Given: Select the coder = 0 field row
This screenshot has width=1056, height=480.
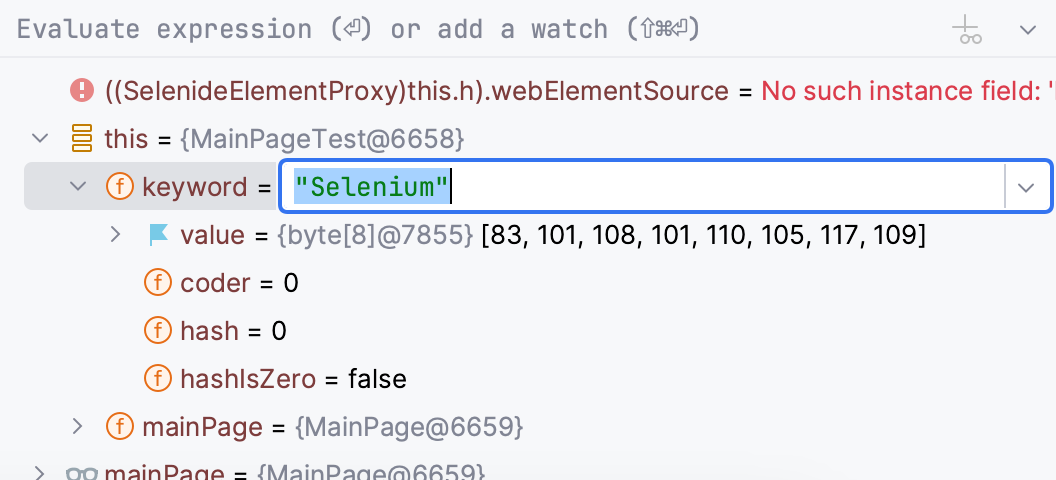Looking at the screenshot, I should pos(240,283).
